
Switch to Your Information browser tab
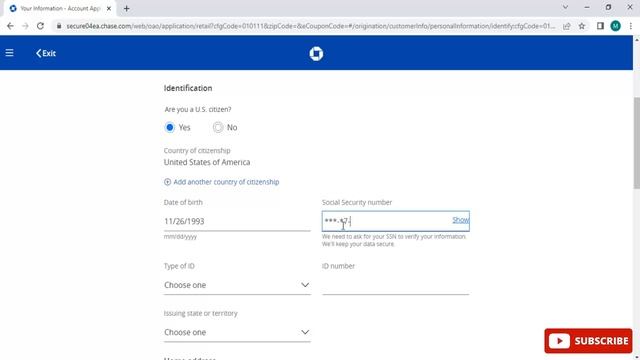pos(60,9)
